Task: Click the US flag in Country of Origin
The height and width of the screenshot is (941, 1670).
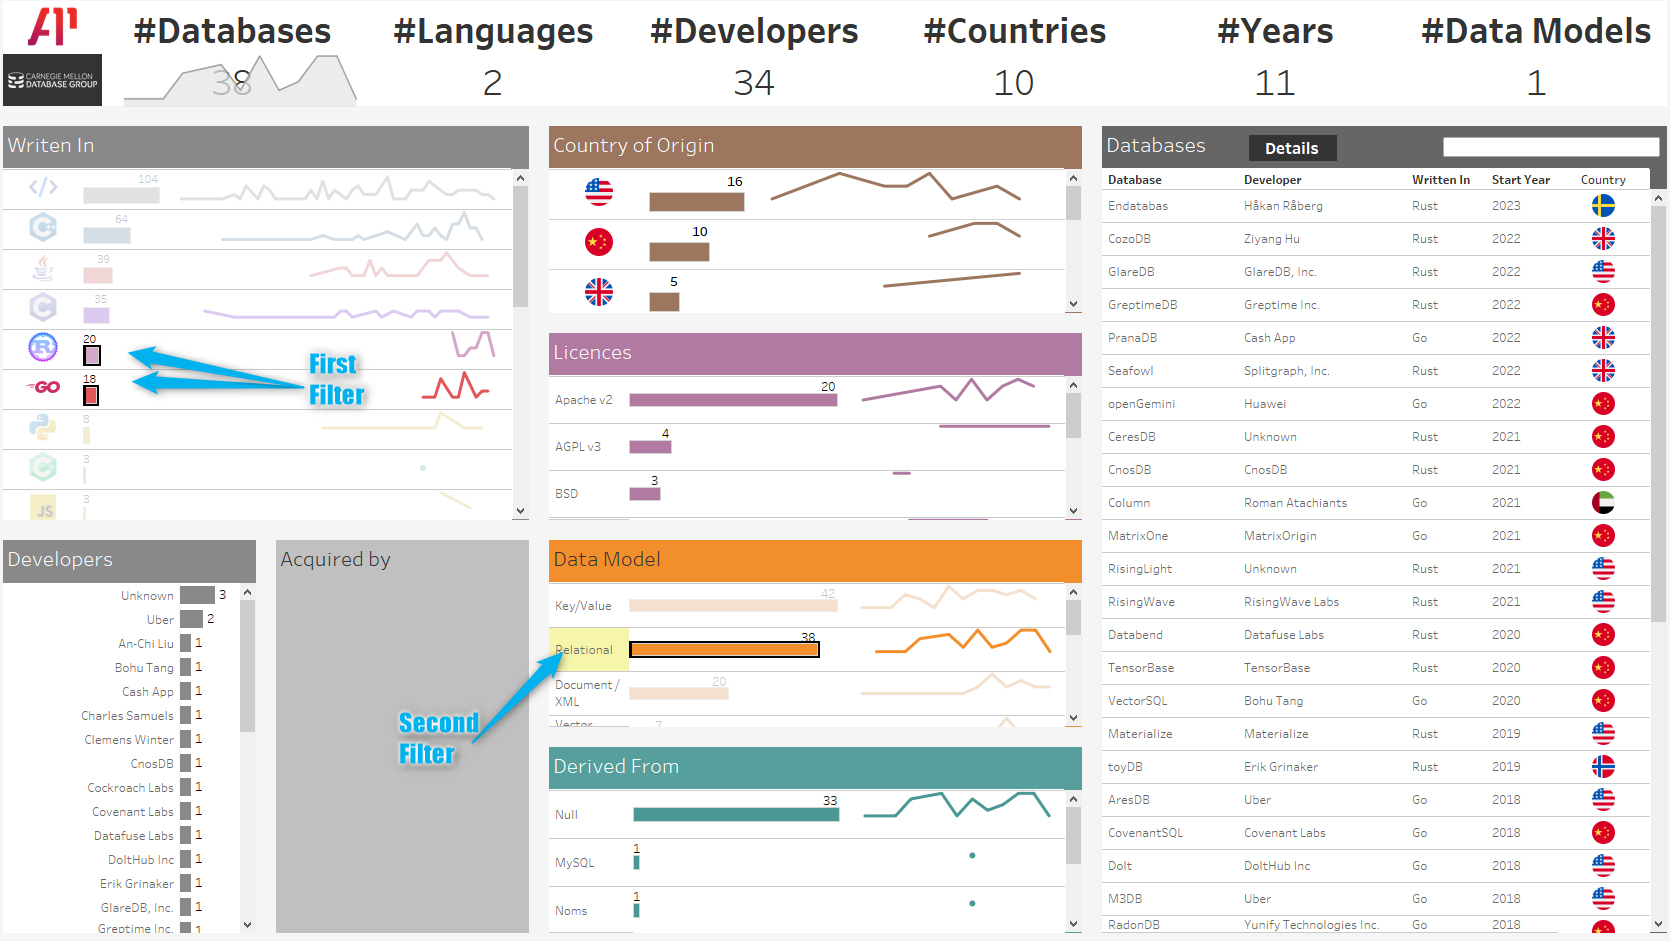Action: [599, 192]
